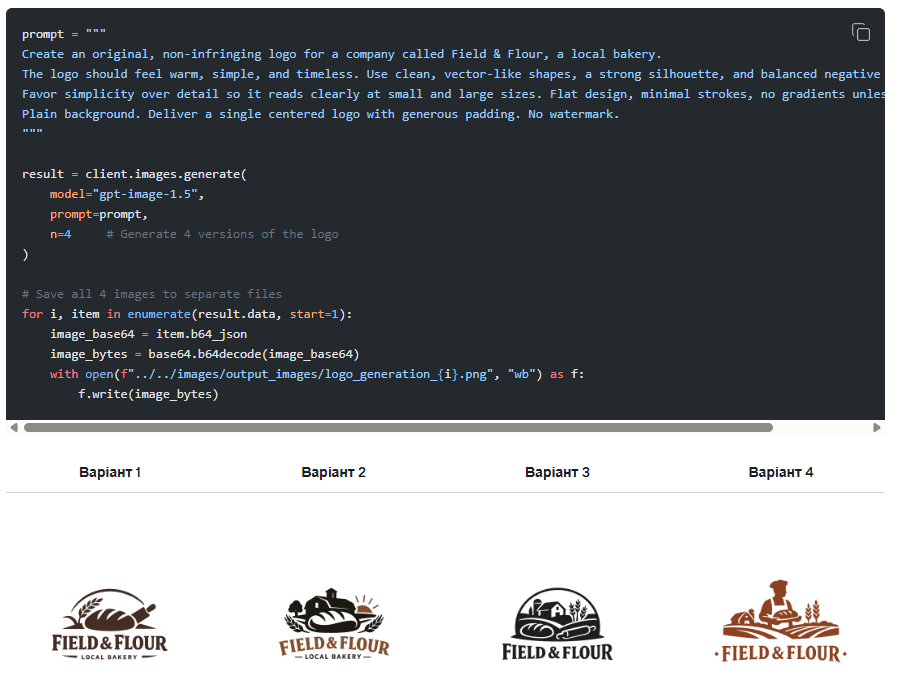Screen dimensions: 903x695
Task: Open the Варіант 2 logo with barn and sunrise
Action: [x=333, y=625]
